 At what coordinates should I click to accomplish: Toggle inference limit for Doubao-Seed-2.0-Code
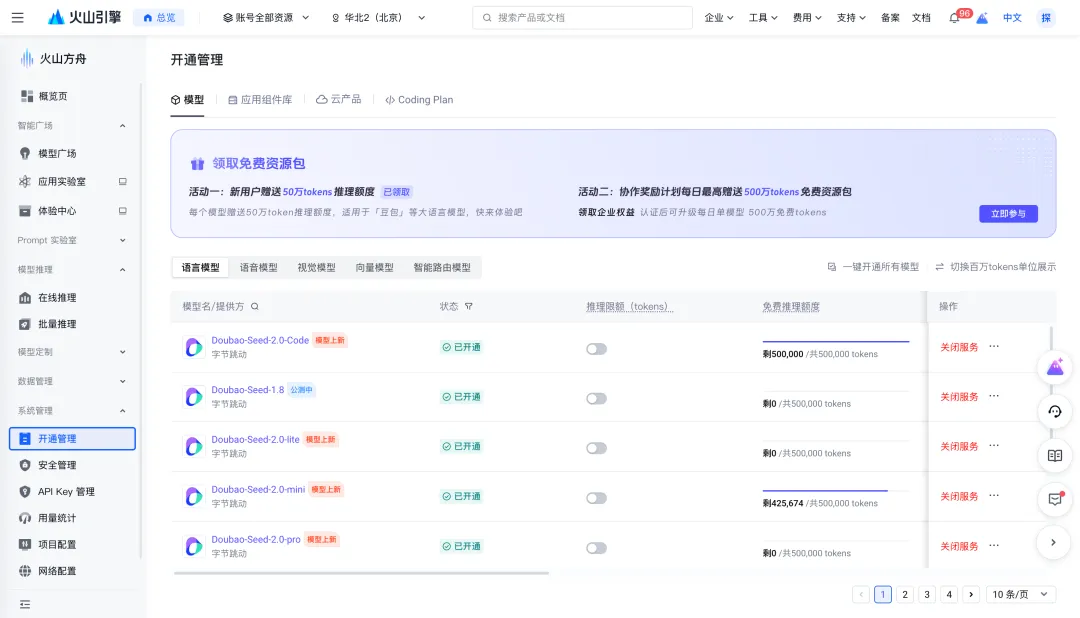tap(596, 349)
